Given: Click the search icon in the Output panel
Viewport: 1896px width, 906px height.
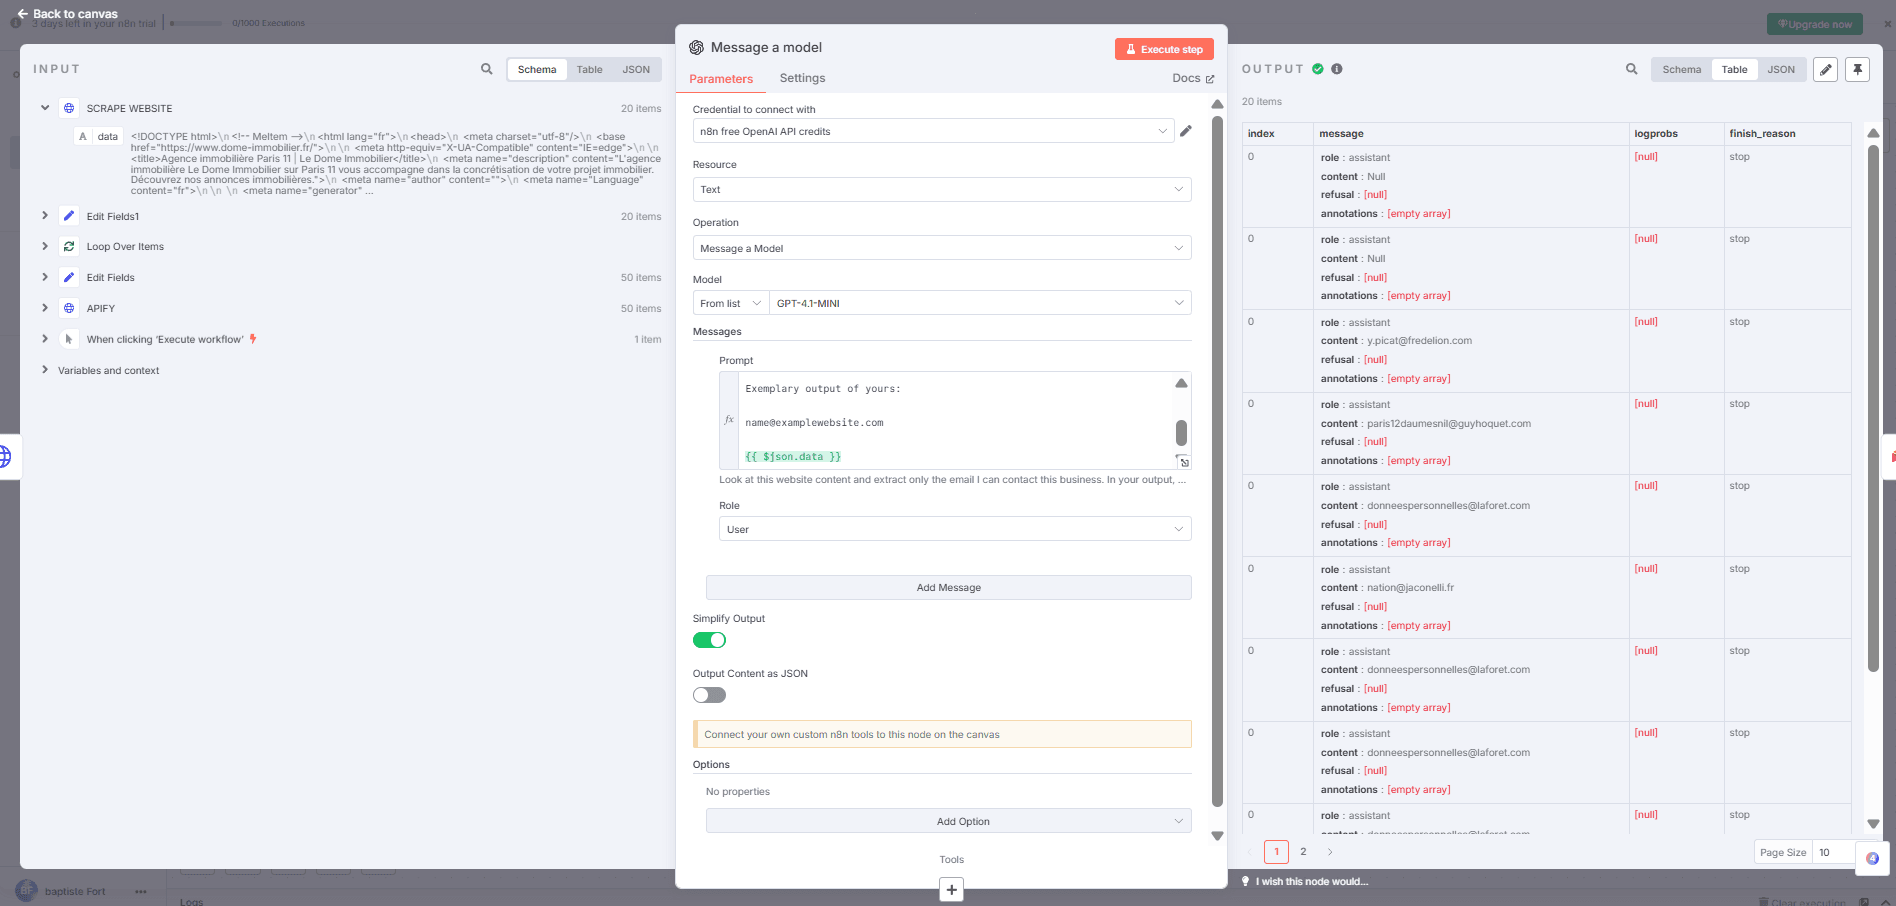Looking at the screenshot, I should click(x=1631, y=69).
